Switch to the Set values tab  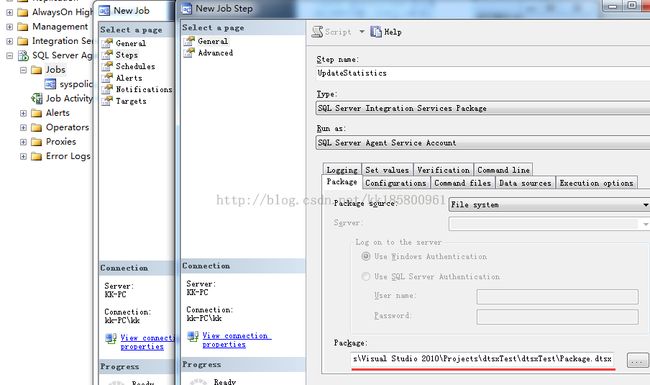point(387,170)
